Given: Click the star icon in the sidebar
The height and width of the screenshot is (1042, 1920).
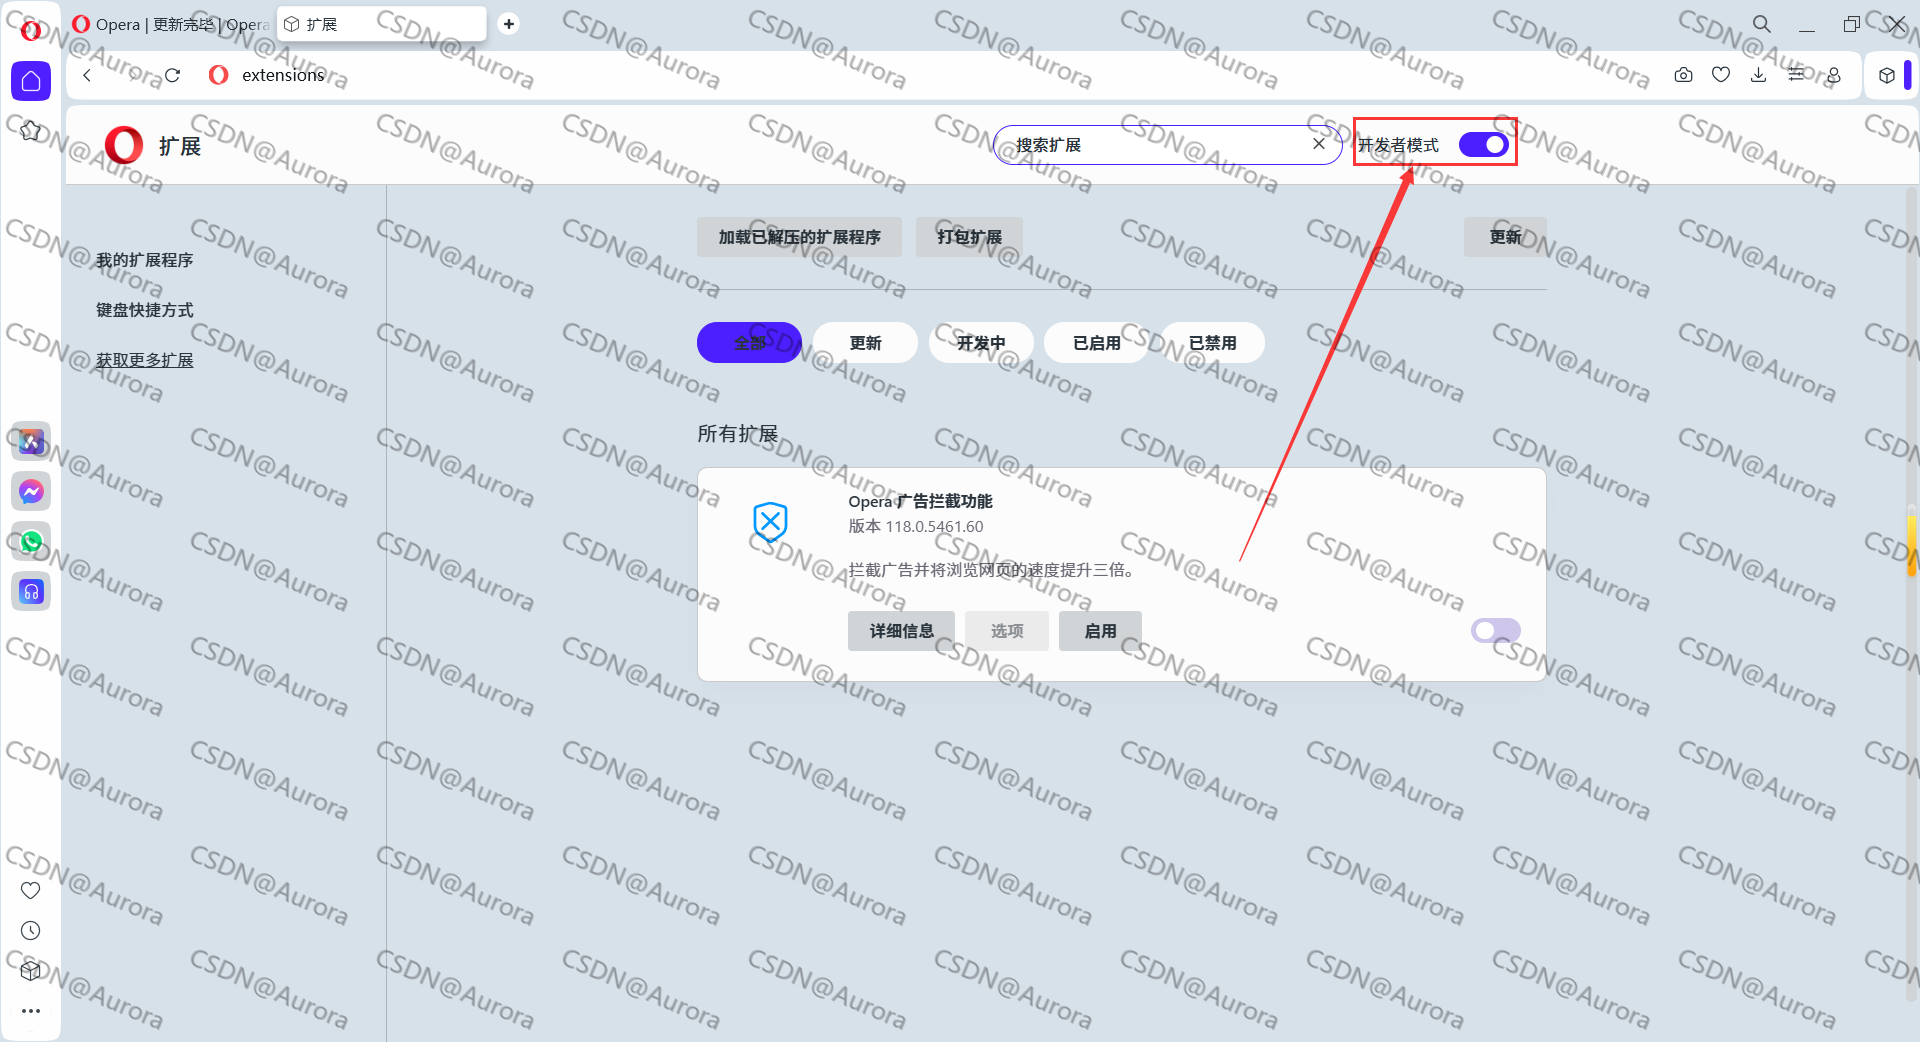Looking at the screenshot, I should click(x=31, y=131).
